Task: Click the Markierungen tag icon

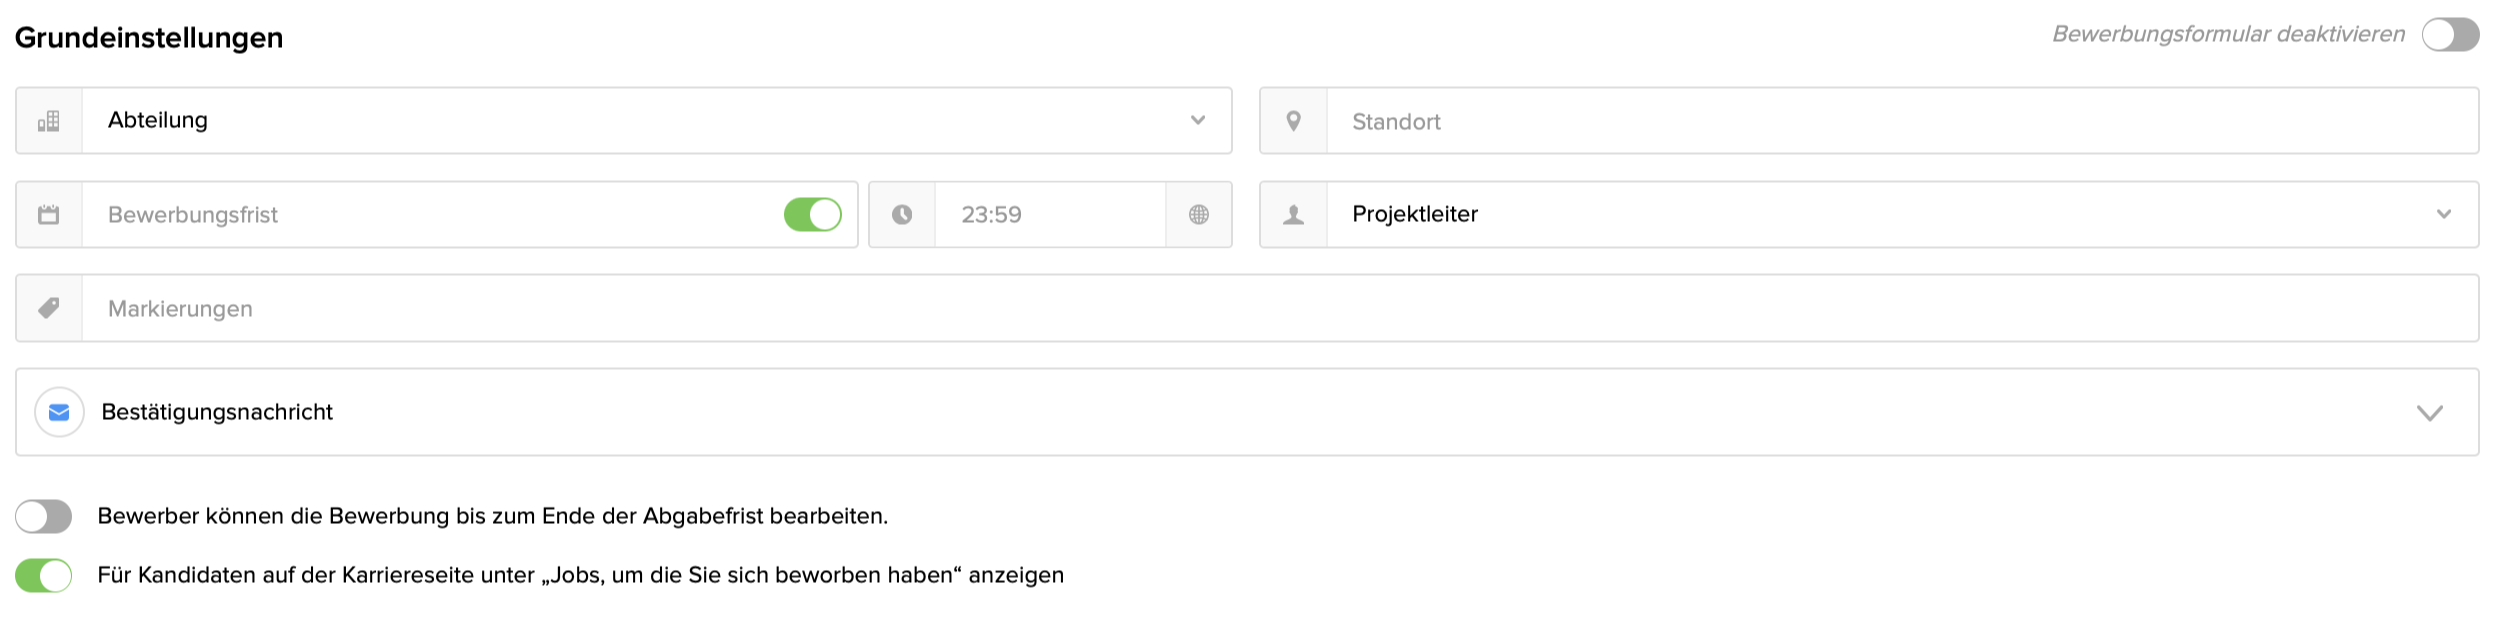Action: 48,308
